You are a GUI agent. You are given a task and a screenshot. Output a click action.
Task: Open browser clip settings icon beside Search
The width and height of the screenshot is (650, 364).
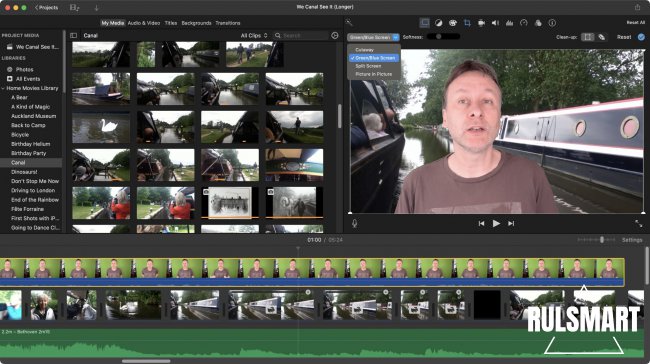335,36
